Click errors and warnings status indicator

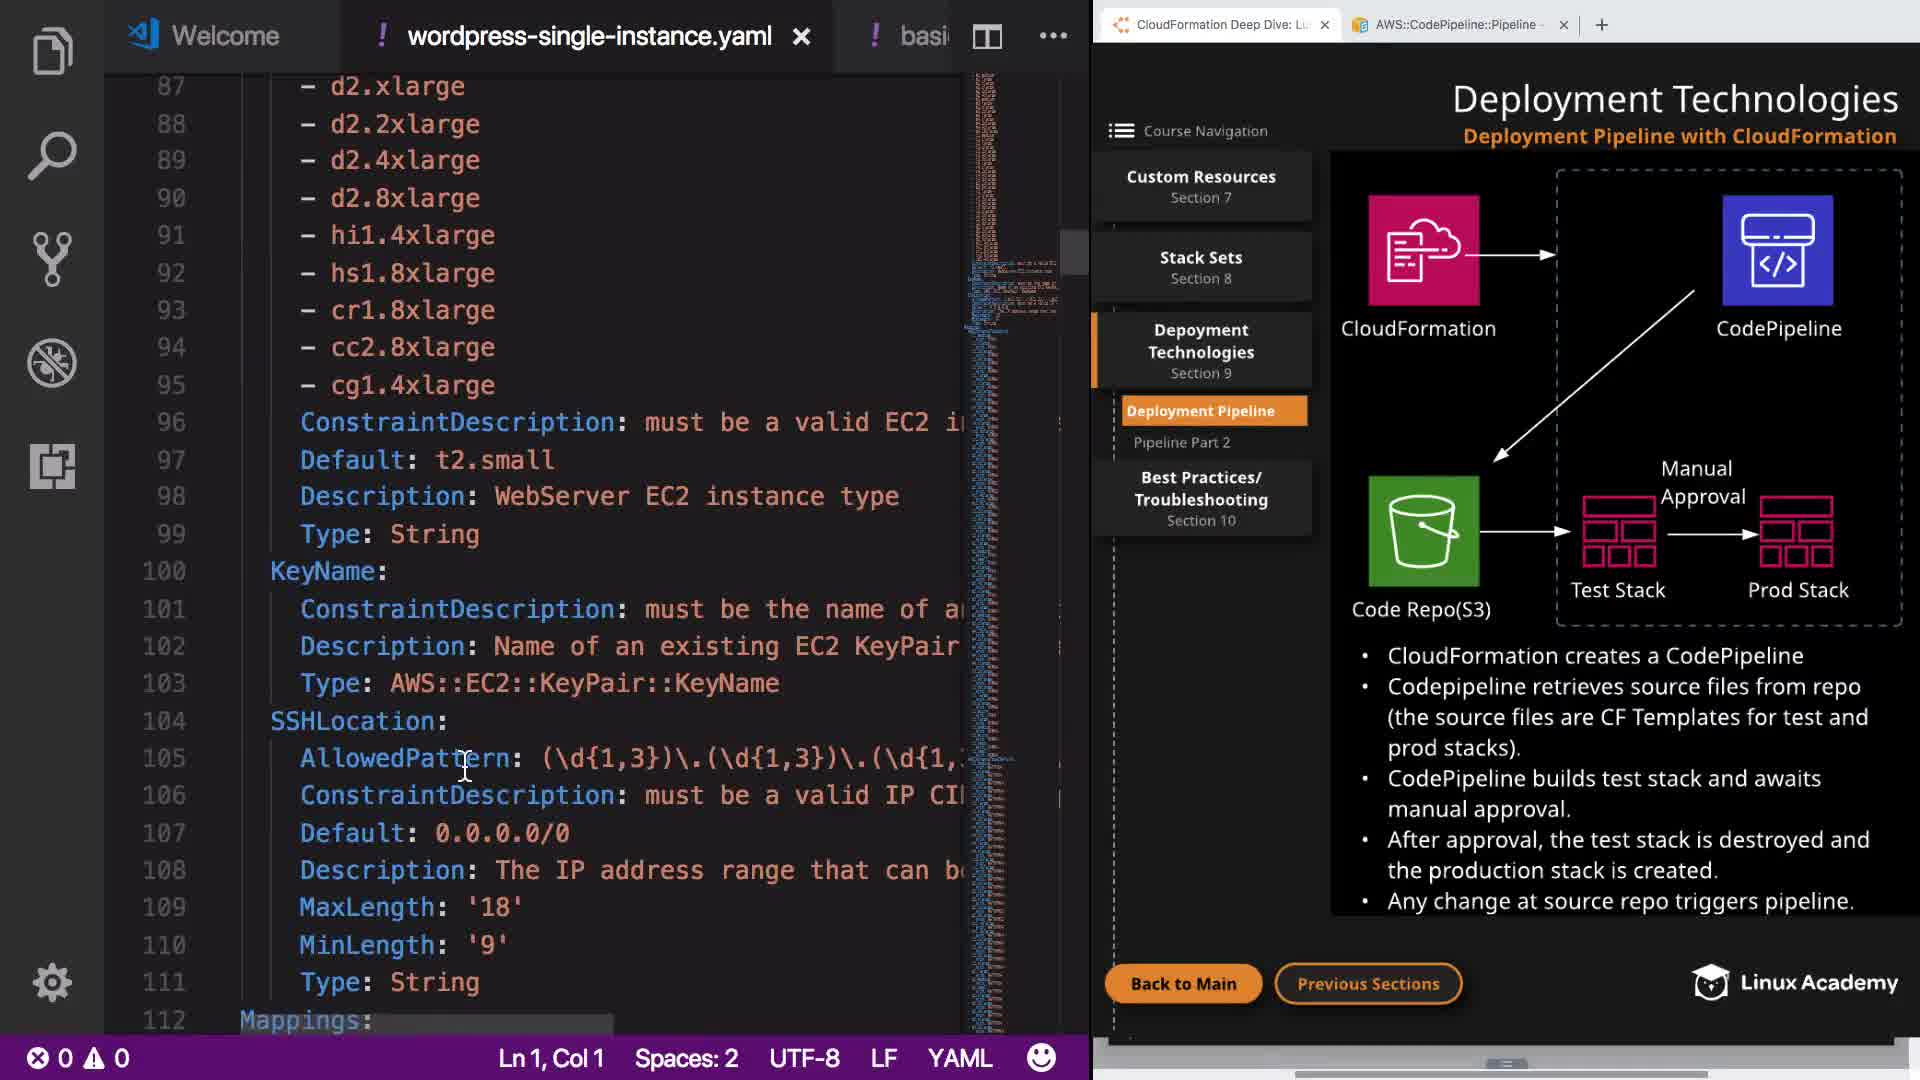pyautogui.click(x=78, y=1058)
